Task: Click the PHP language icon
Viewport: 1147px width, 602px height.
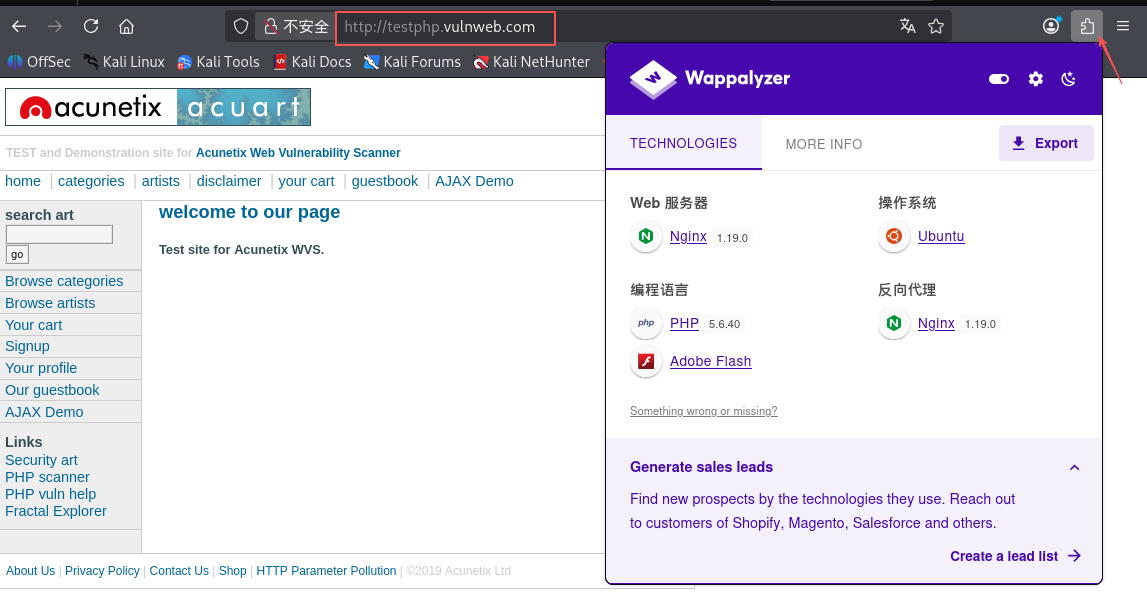Action: click(x=646, y=323)
